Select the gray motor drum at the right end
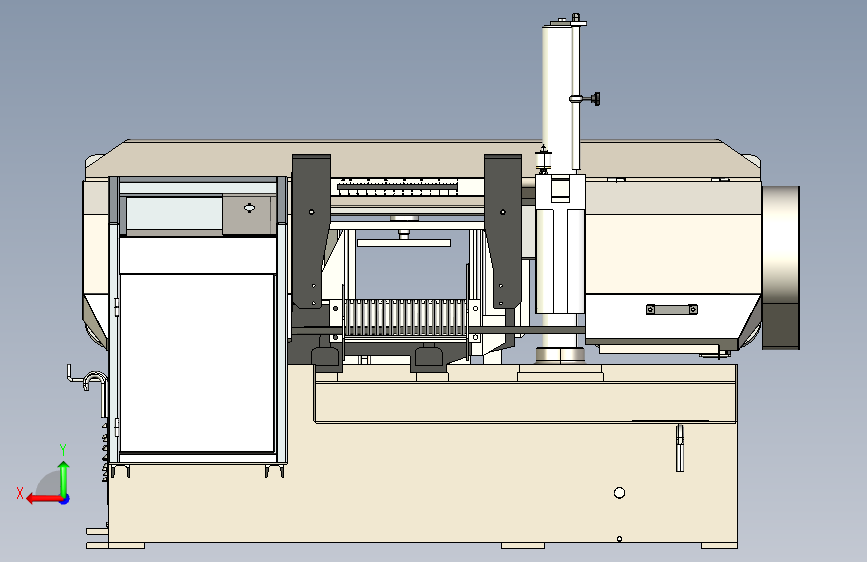Screen dimensions: 867x562 tap(781, 268)
